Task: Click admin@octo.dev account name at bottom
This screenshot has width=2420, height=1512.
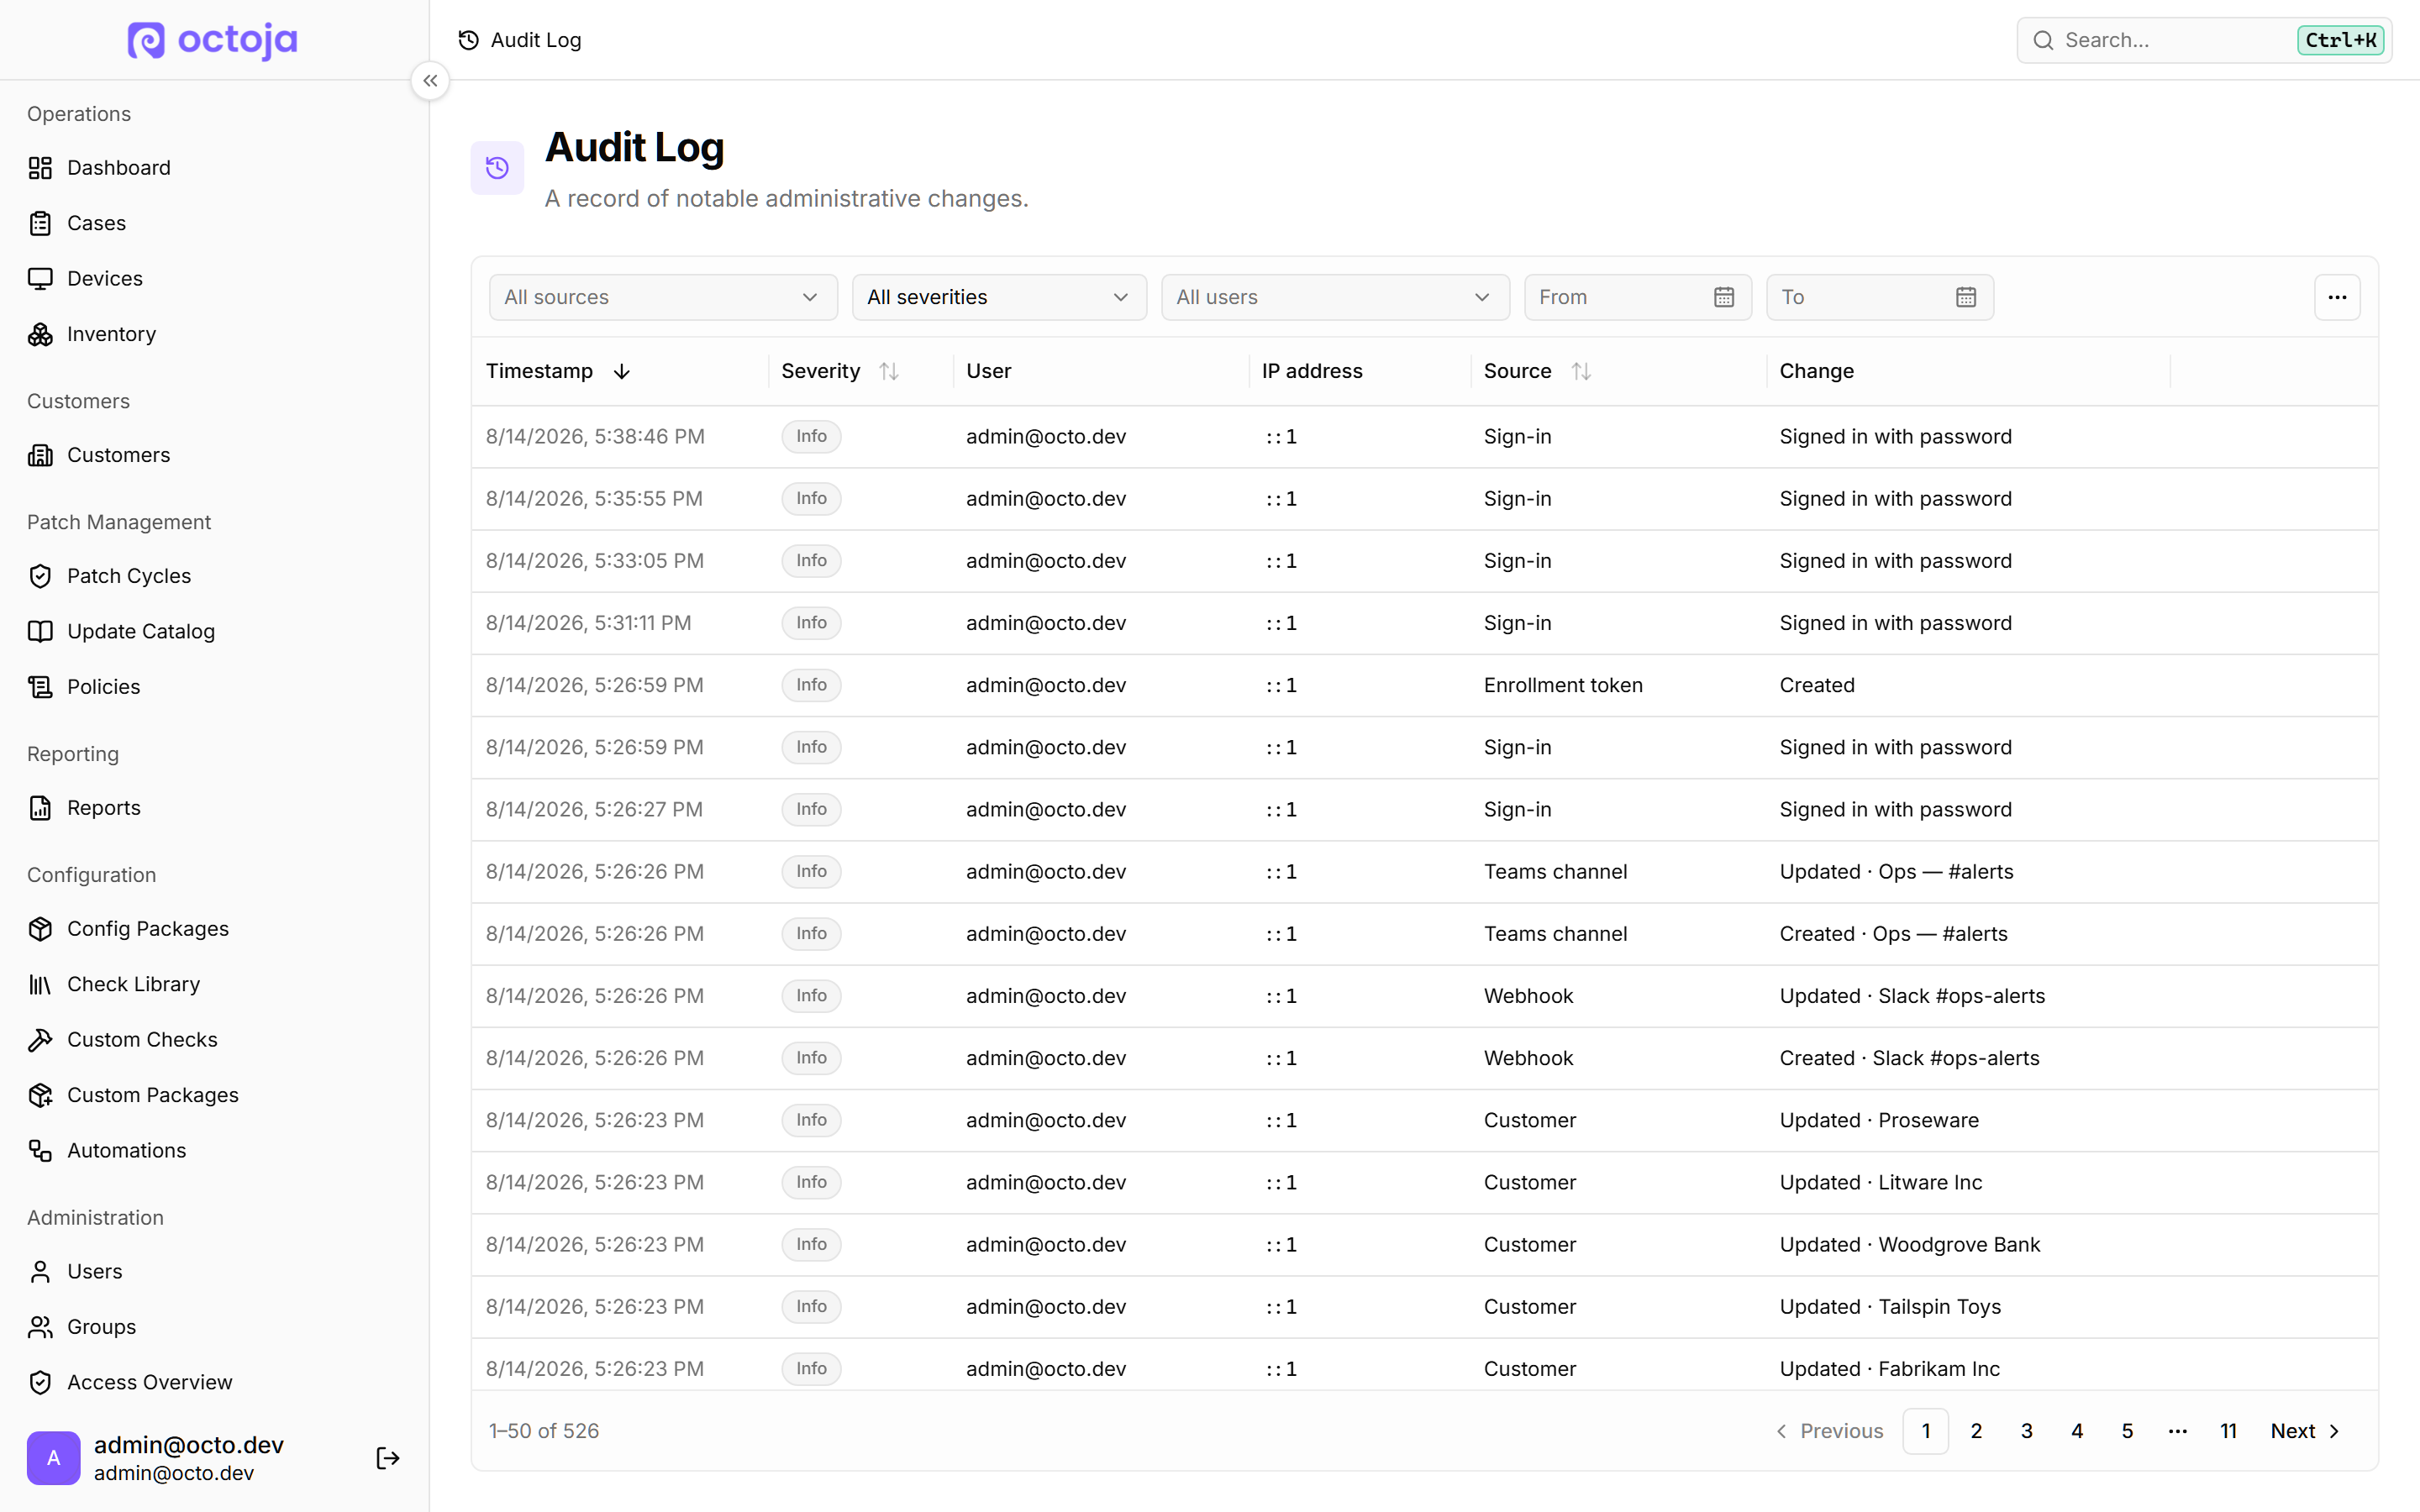Action: [x=189, y=1445]
